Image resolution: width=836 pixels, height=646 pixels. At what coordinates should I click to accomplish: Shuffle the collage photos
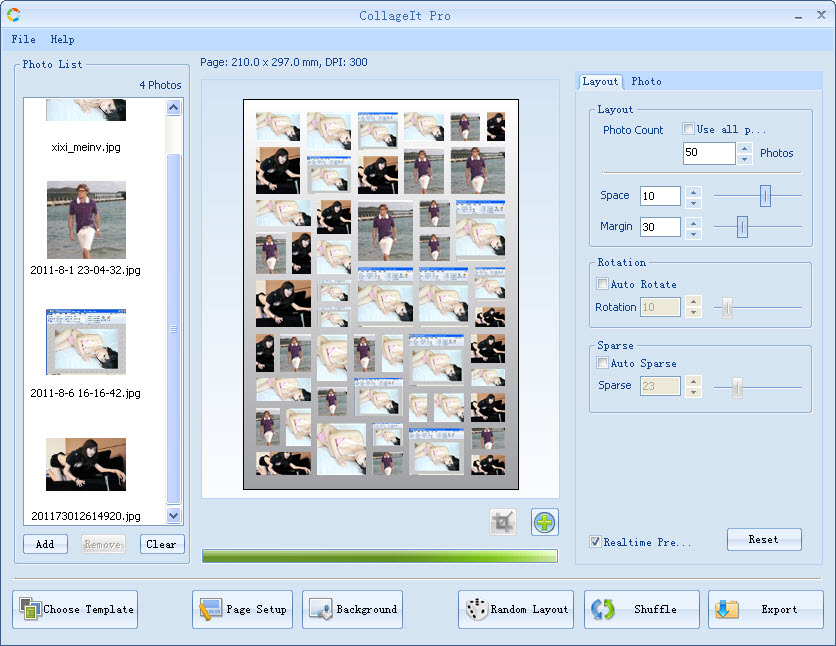[641, 609]
